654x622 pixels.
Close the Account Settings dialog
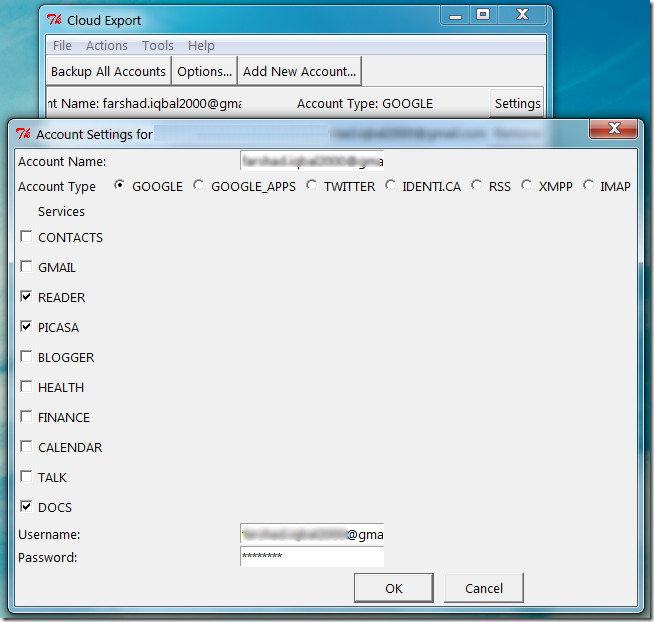[613, 128]
